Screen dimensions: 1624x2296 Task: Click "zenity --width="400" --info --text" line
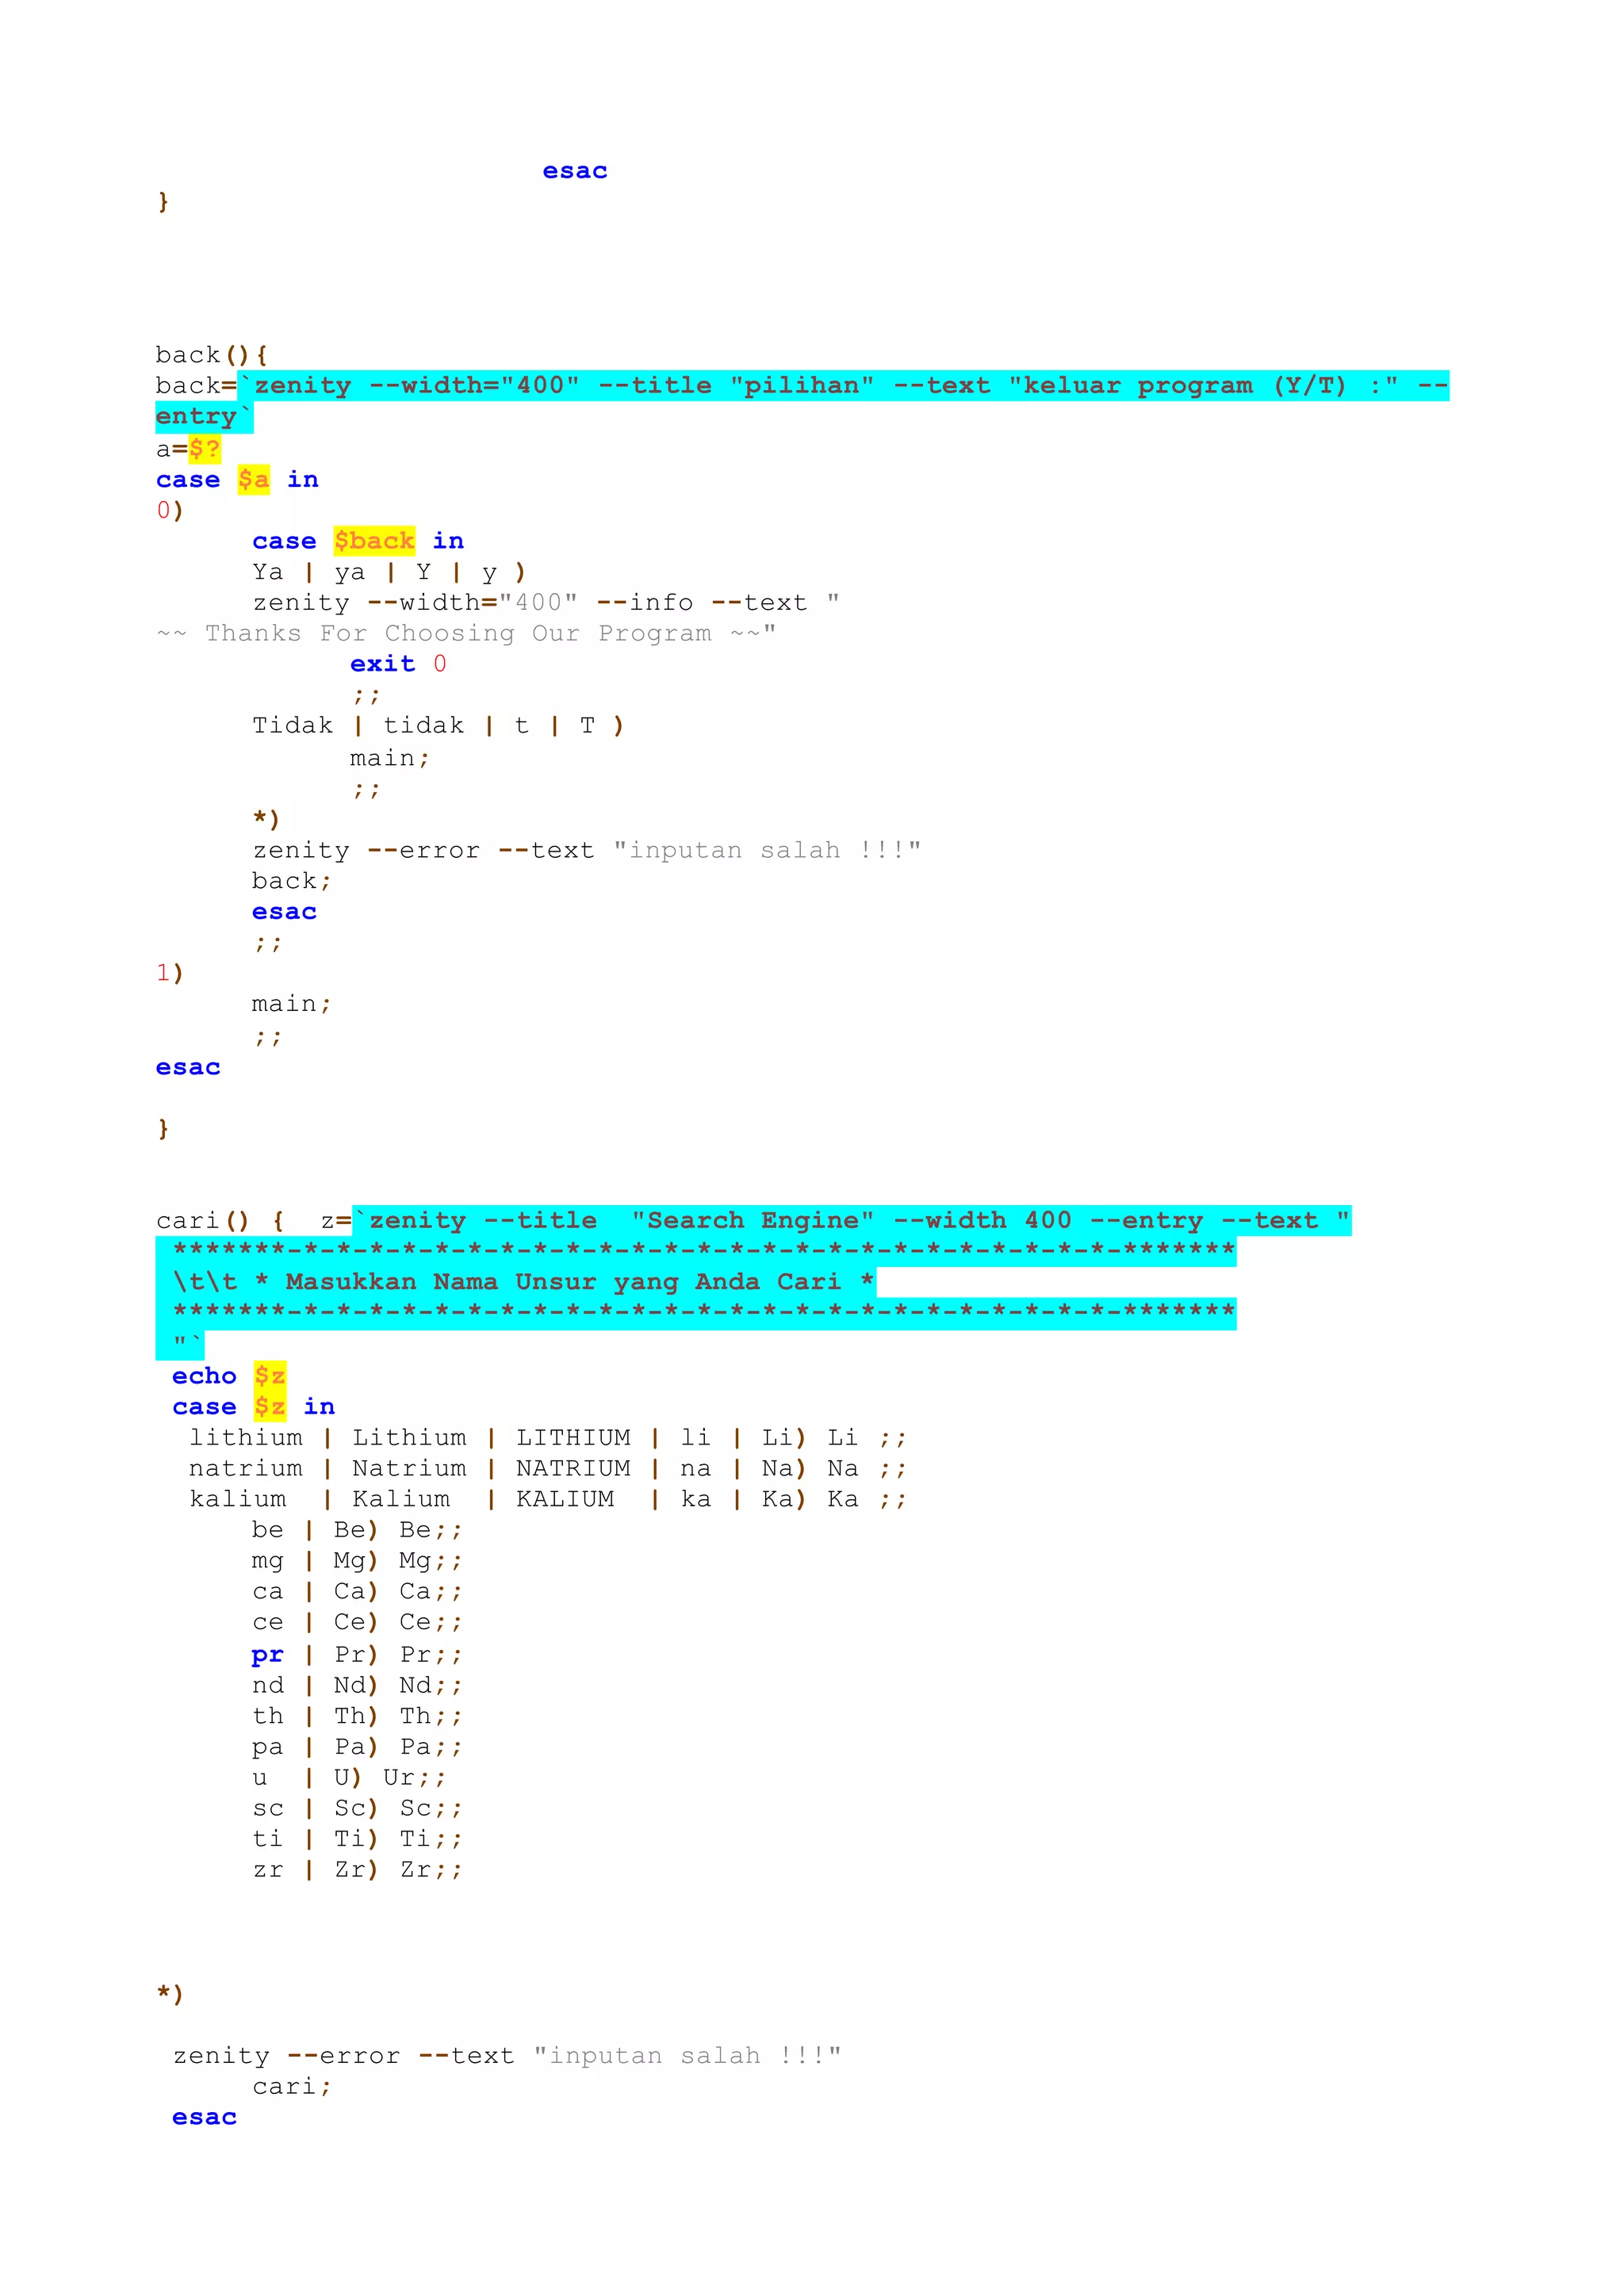[546, 603]
